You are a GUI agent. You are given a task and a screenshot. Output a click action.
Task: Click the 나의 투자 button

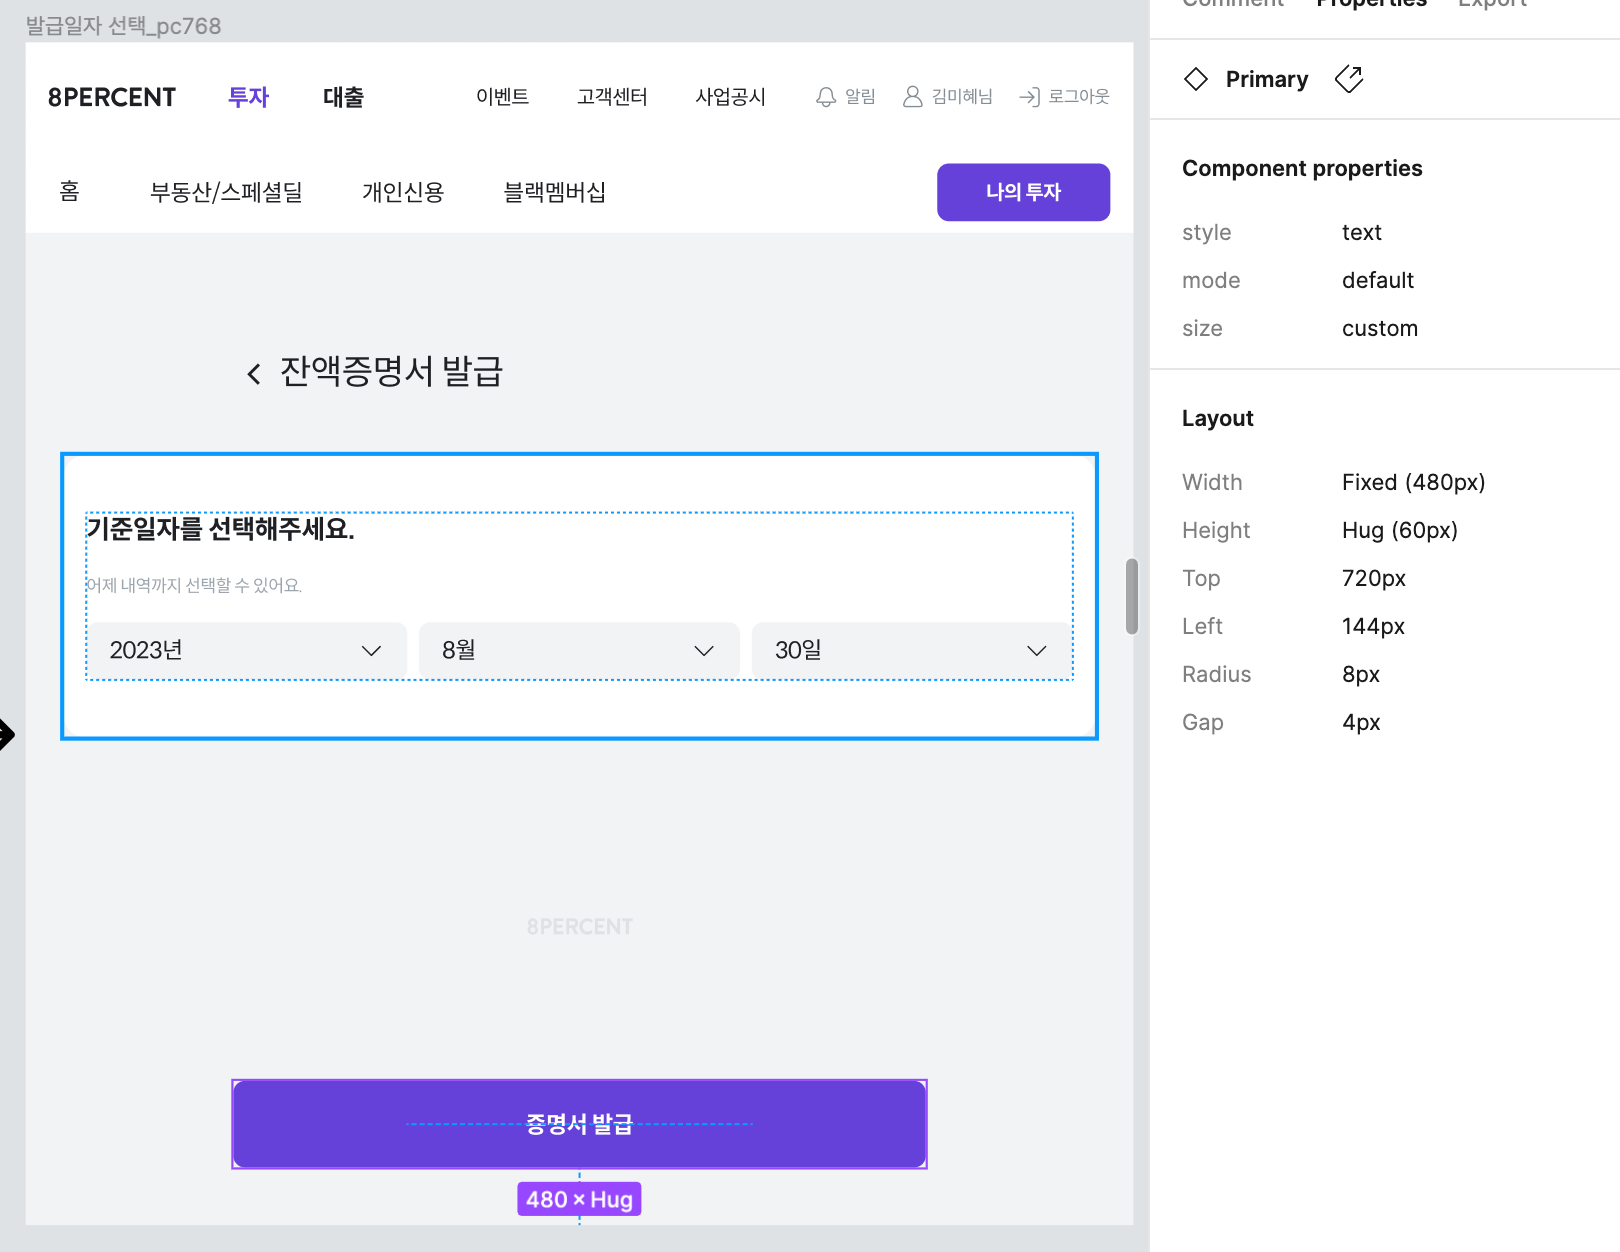1023,192
